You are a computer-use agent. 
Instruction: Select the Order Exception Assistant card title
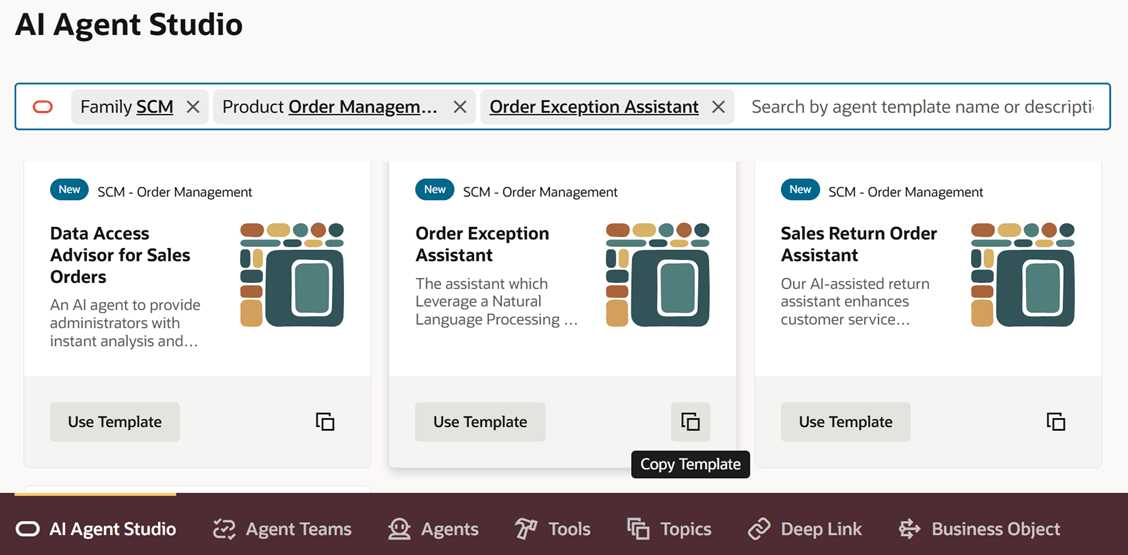point(482,244)
